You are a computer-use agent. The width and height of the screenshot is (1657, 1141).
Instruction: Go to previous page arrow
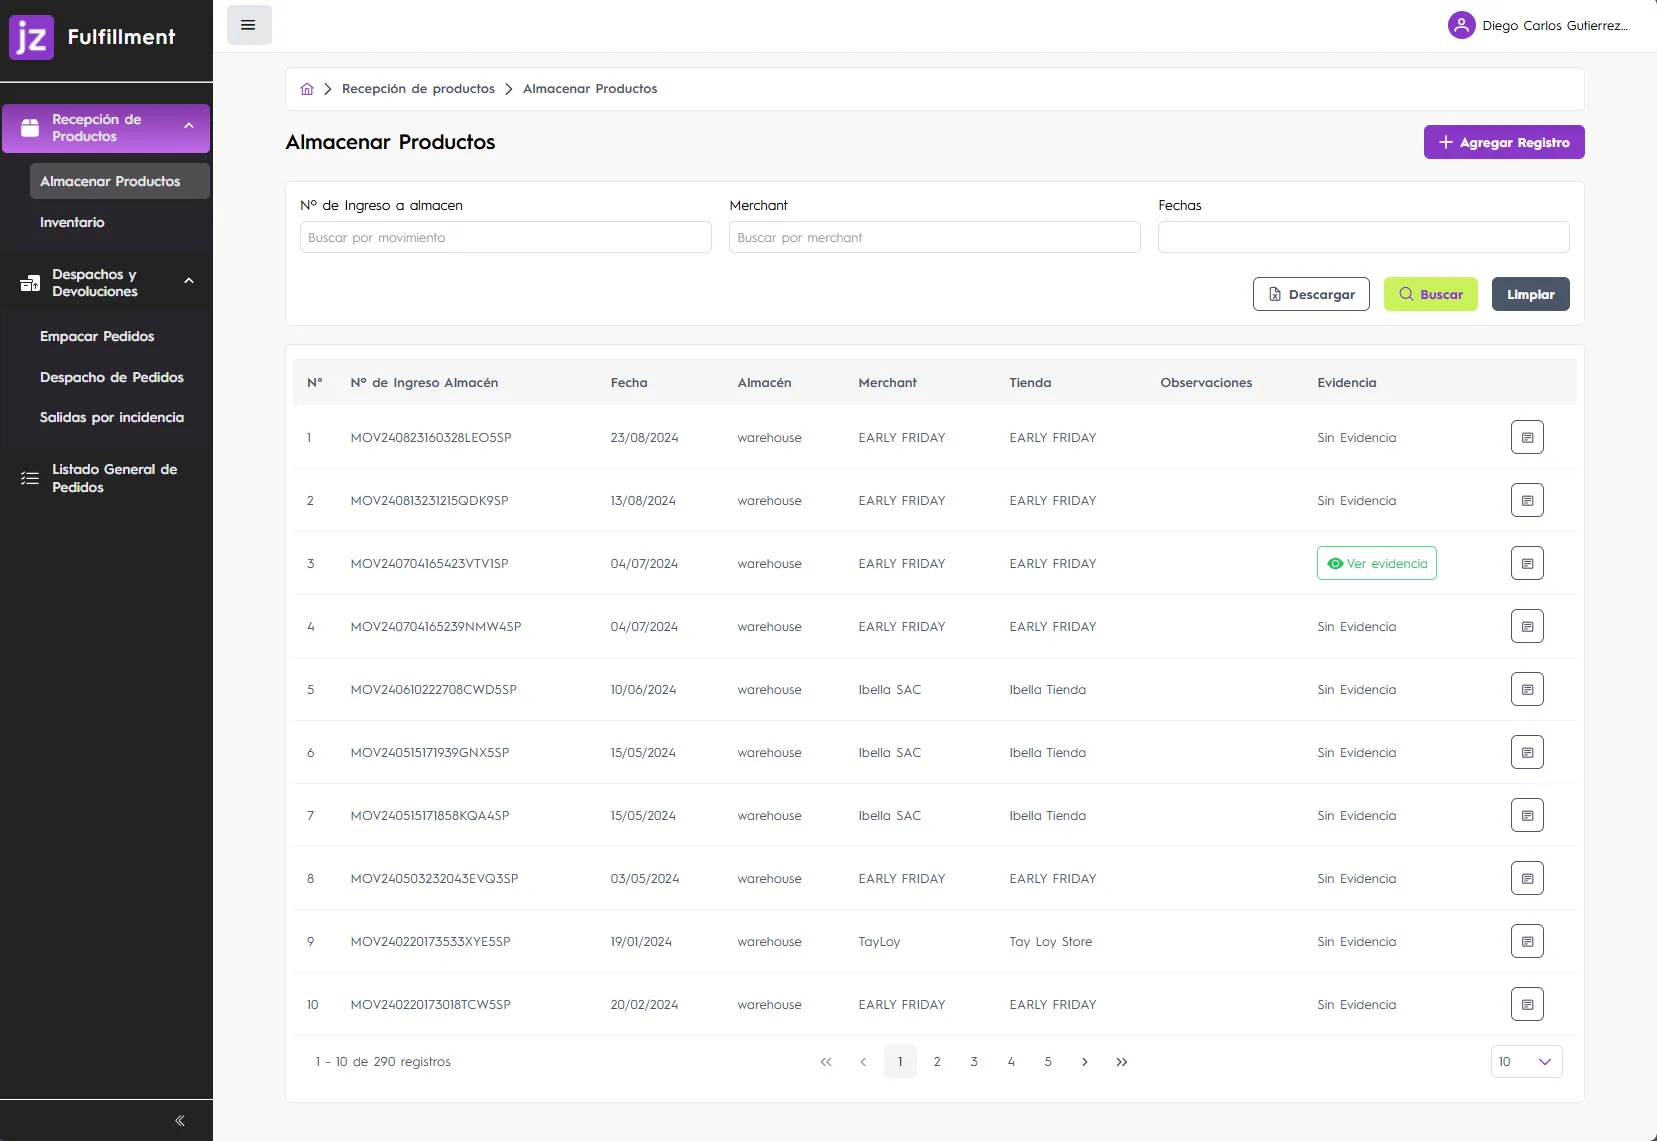863,1062
